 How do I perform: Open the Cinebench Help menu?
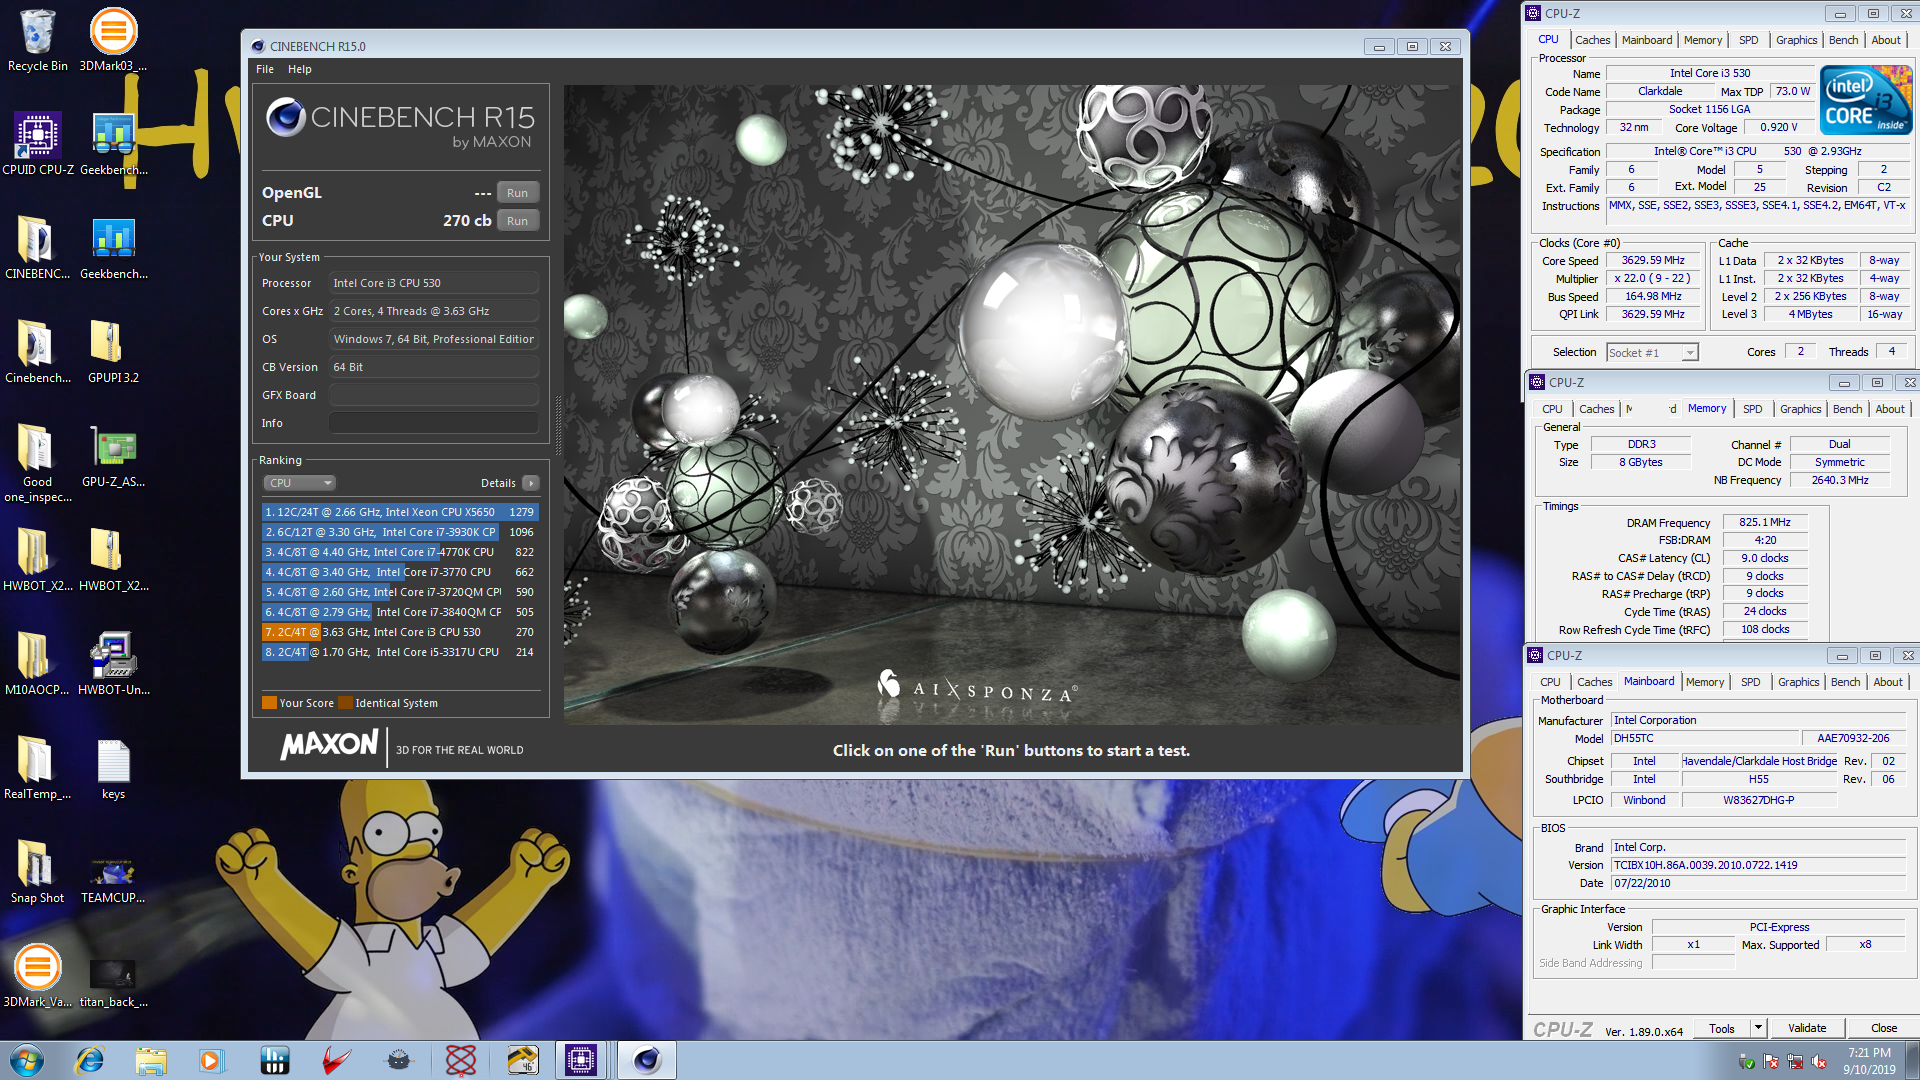coord(300,69)
